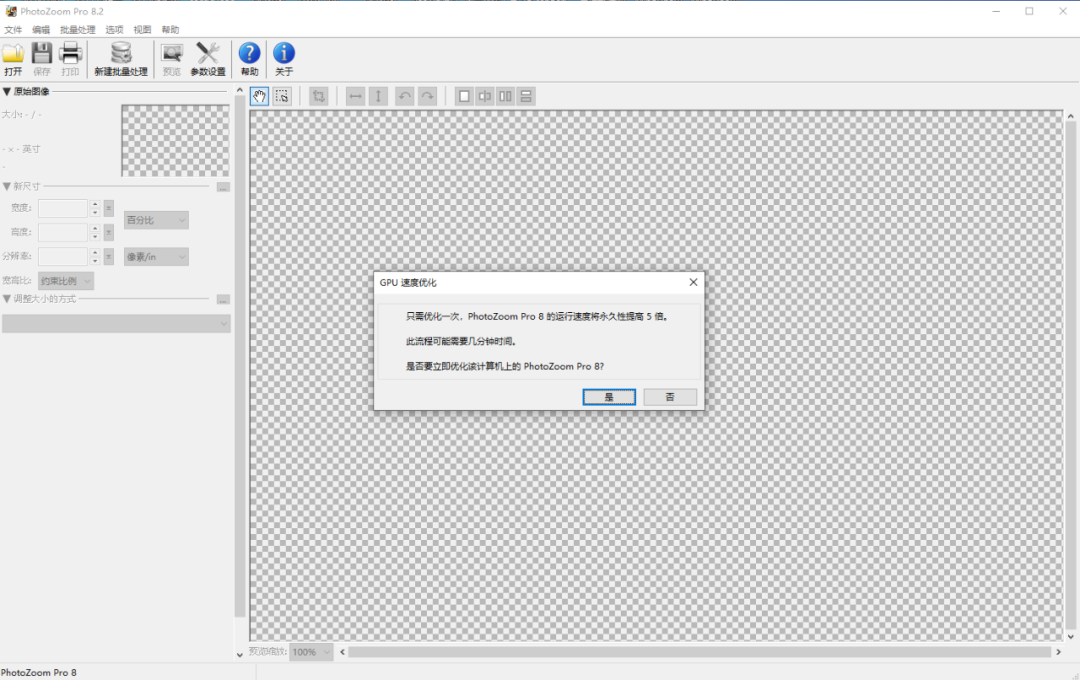Viewport: 1080px width, 680px height.
Task: Flip image vertically icon
Action: coord(378,96)
